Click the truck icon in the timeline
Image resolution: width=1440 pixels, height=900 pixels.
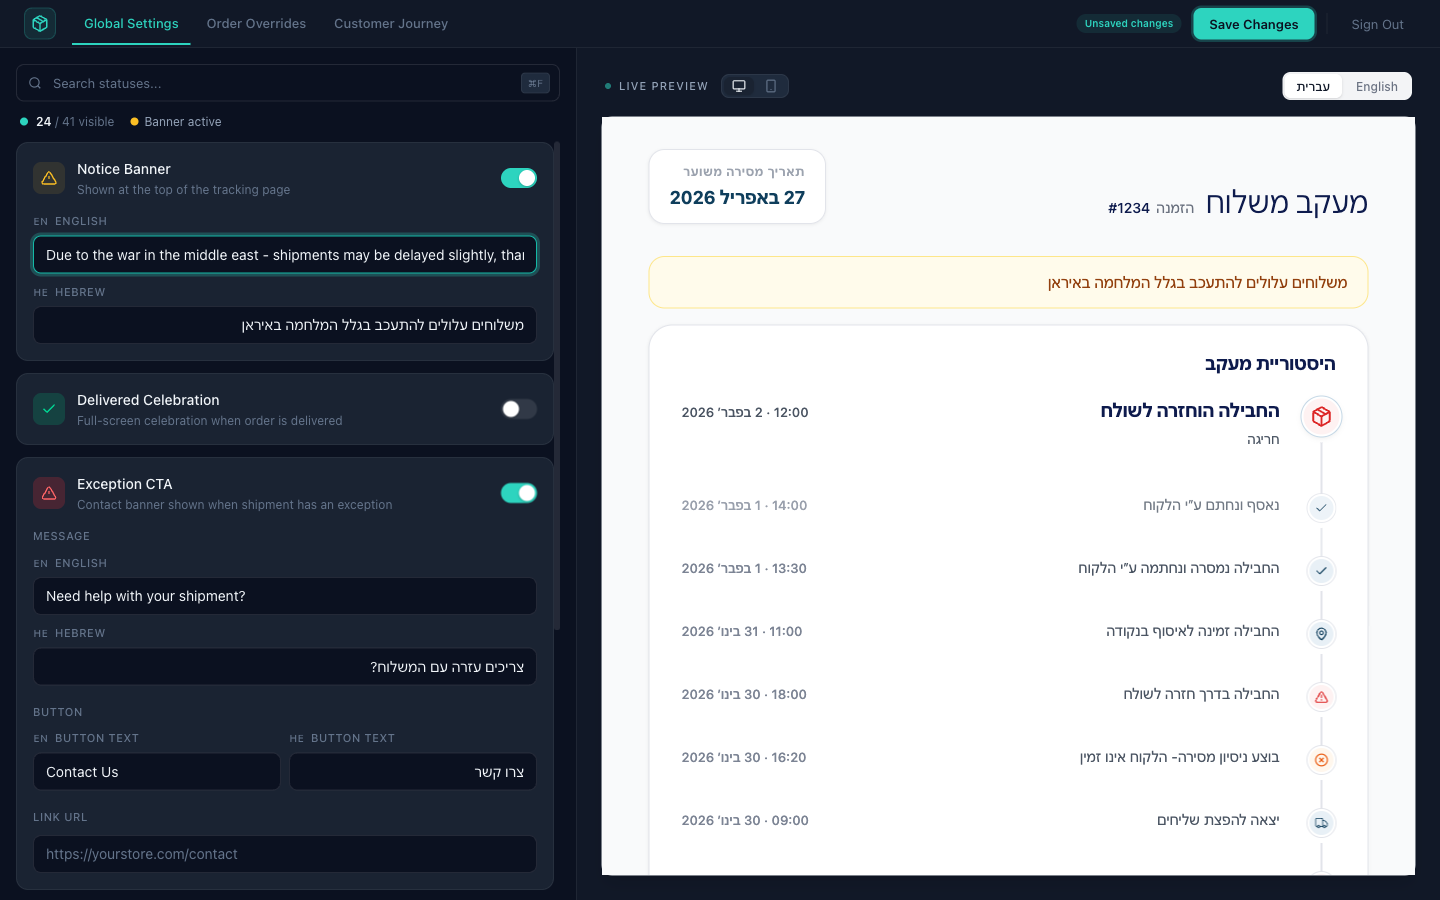point(1321,823)
